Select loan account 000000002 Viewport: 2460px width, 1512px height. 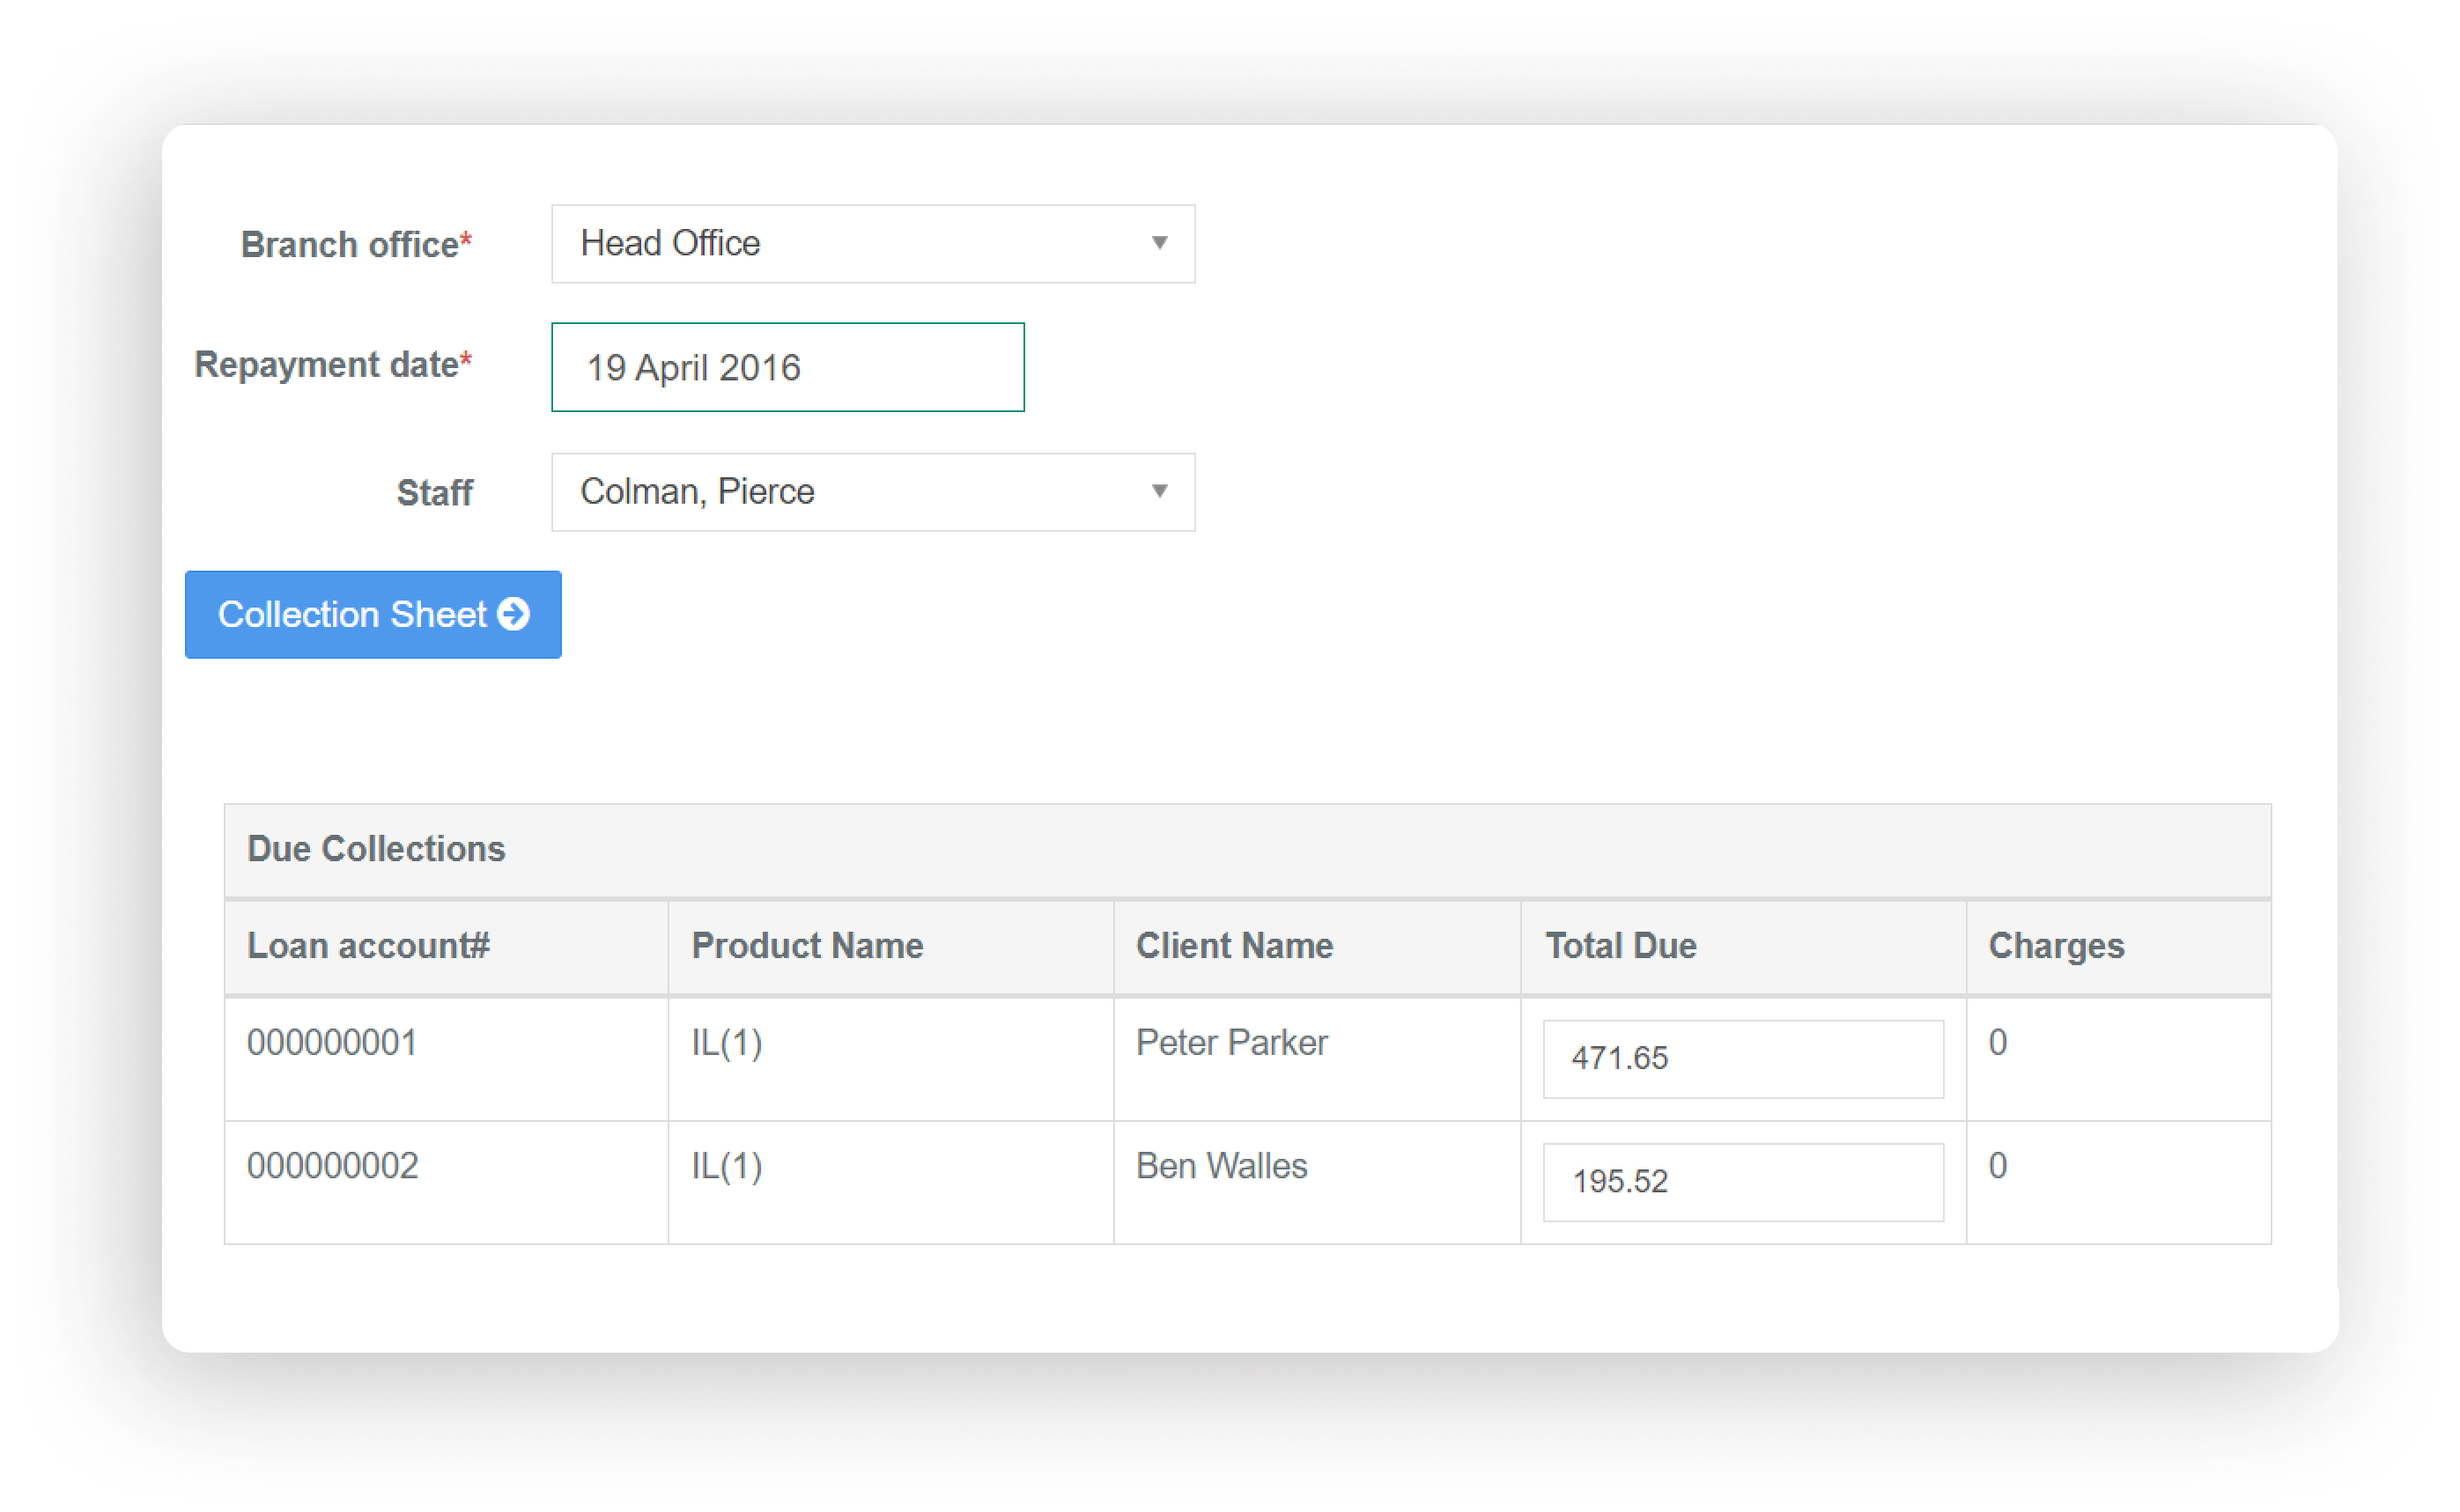point(332,1165)
